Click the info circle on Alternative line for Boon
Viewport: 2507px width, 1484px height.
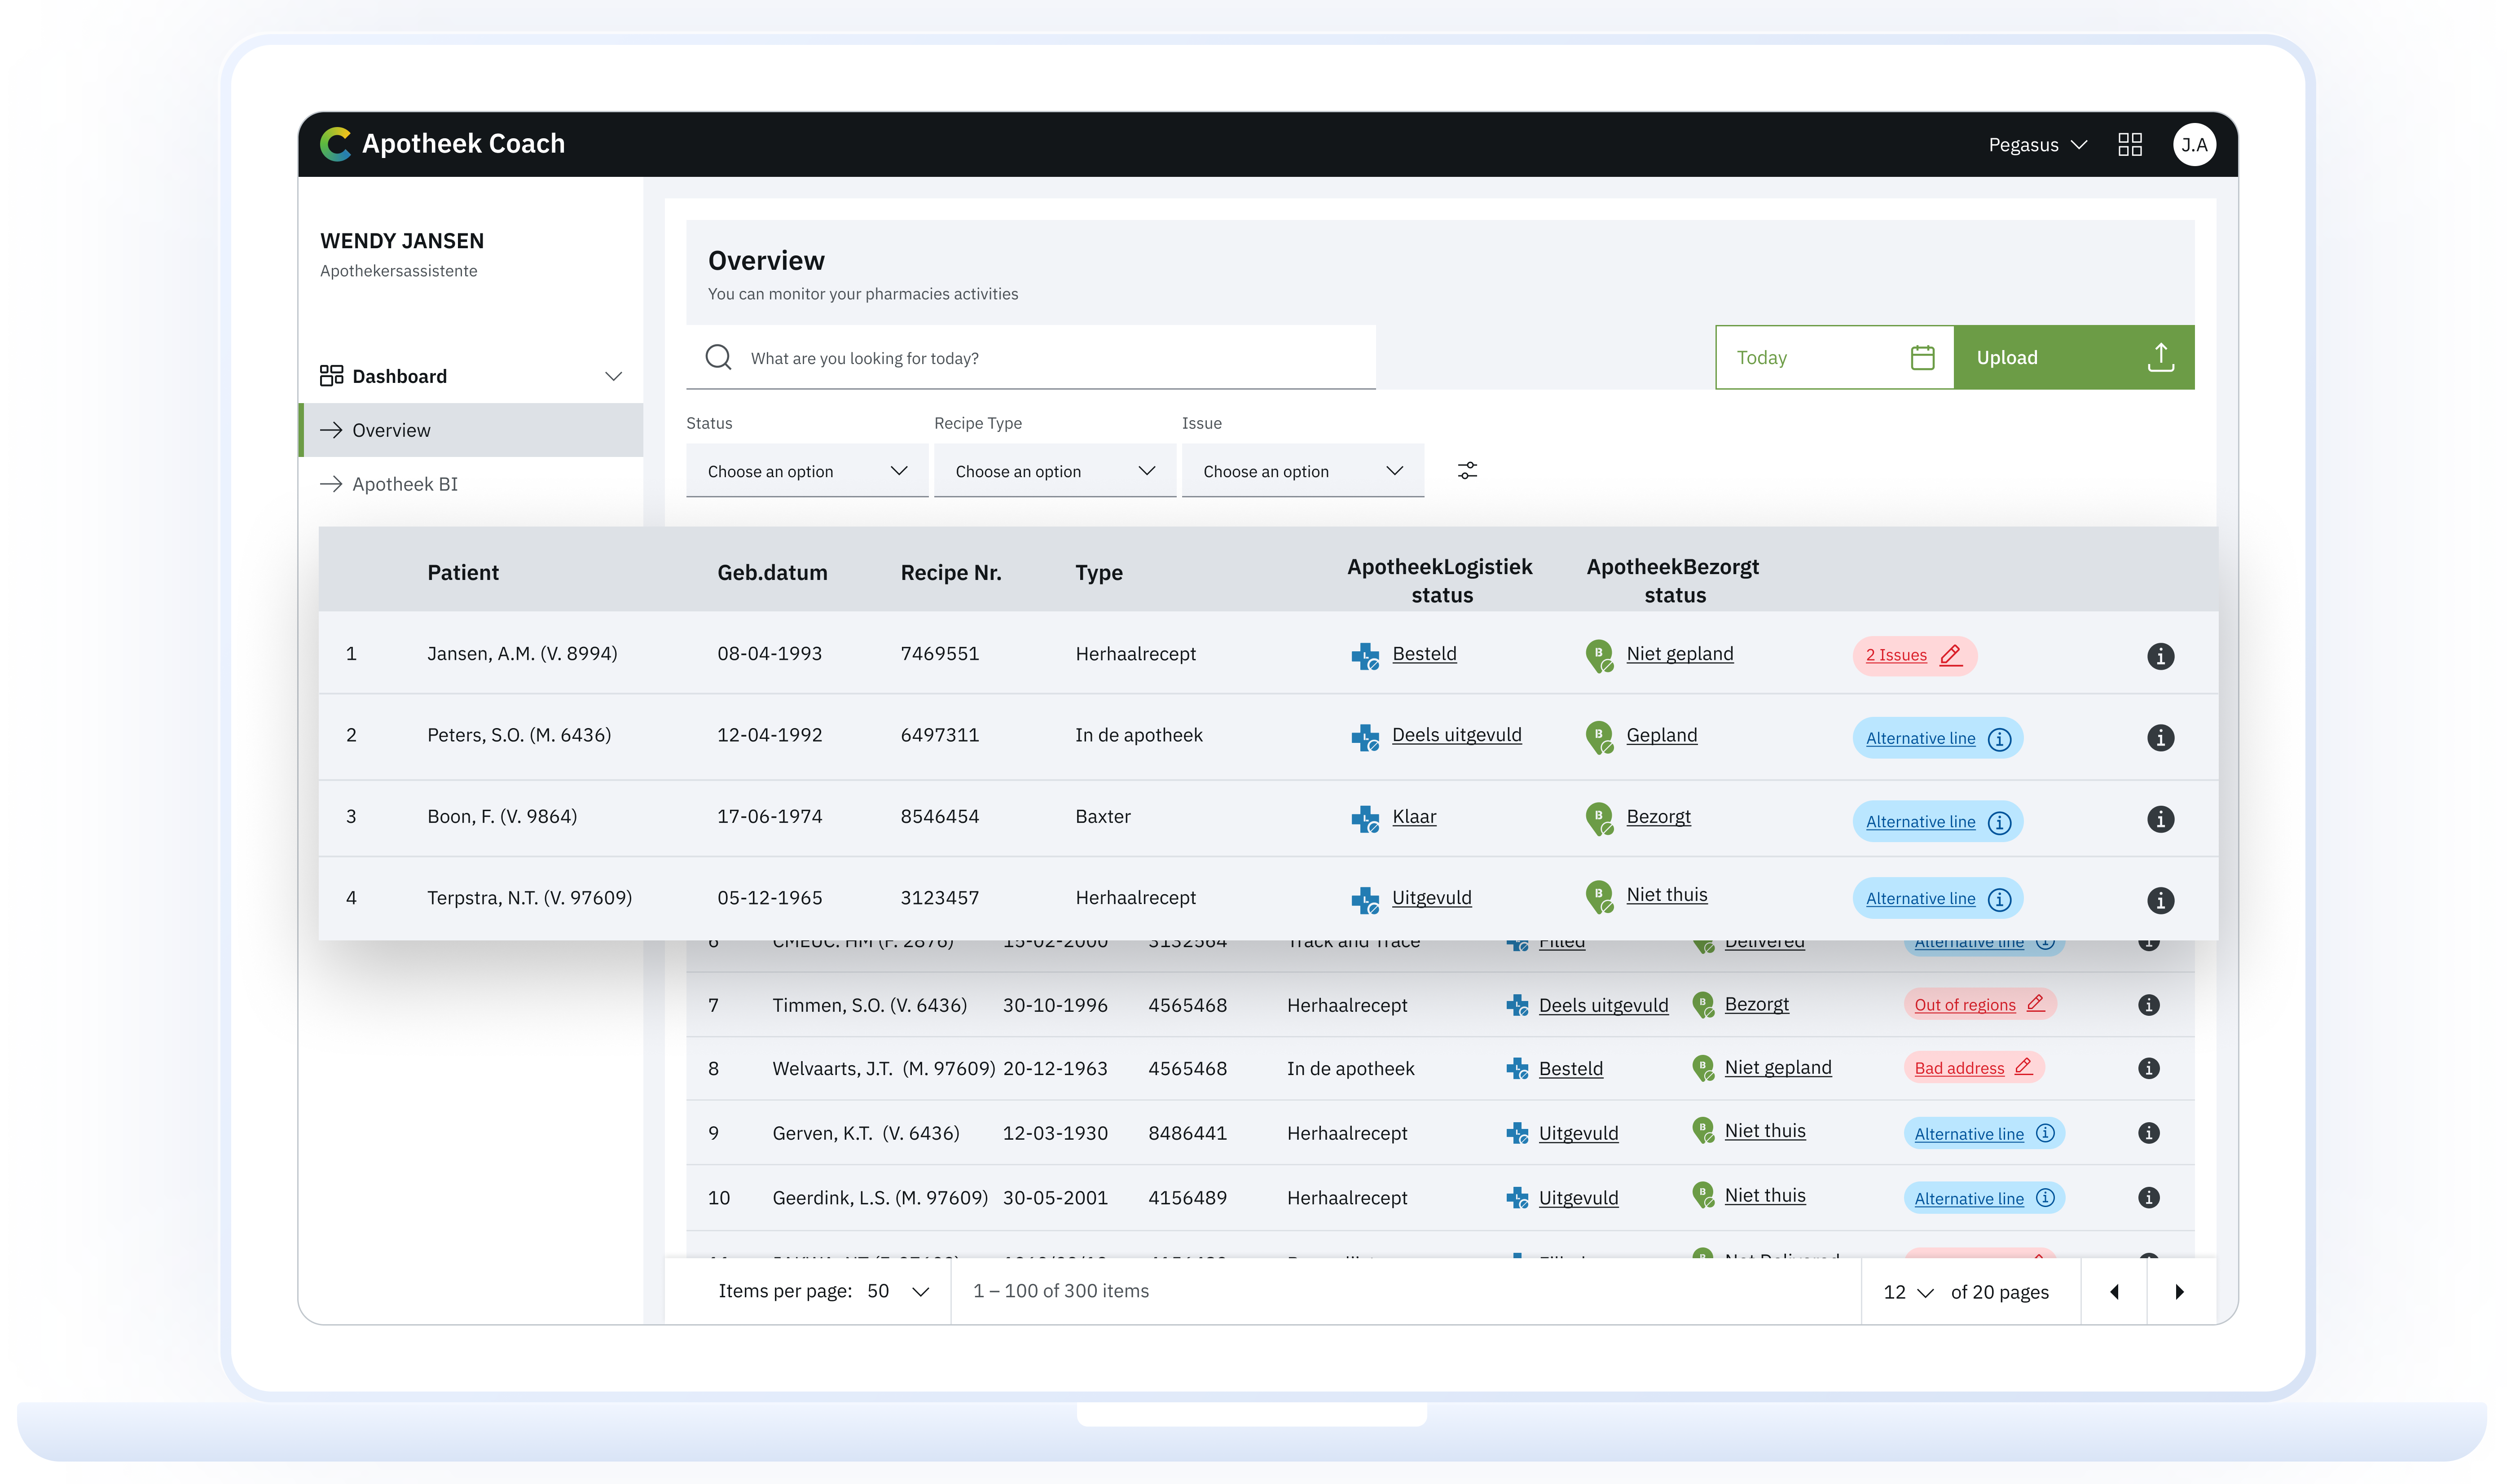1998,822
